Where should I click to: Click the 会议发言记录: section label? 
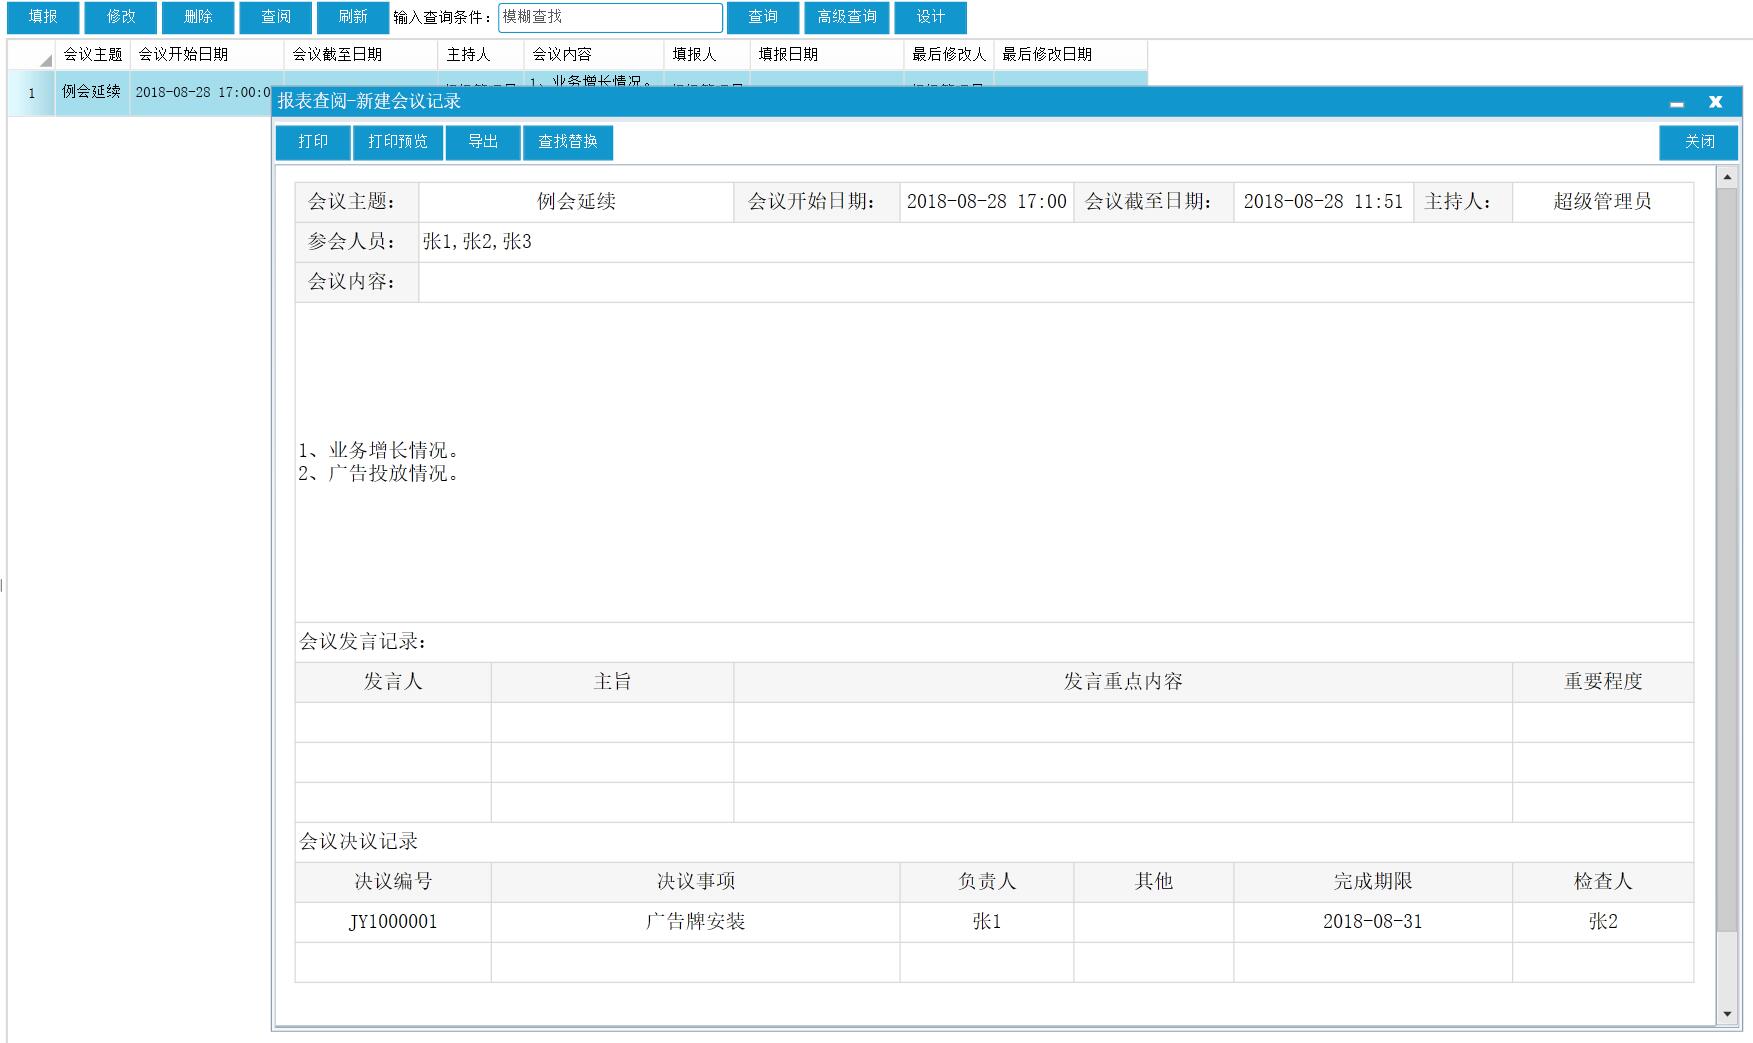pyautogui.click(x=364, y=642)
